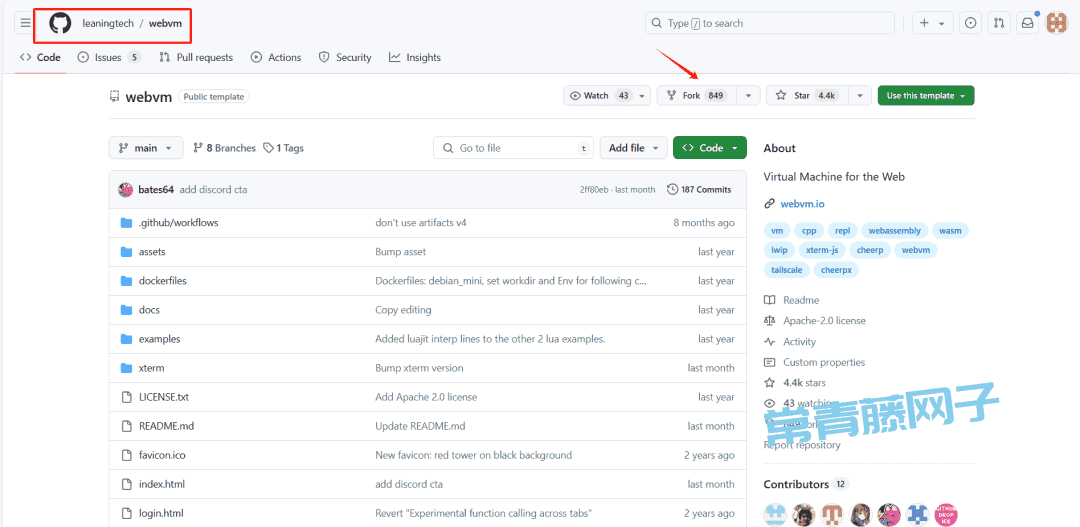Click the GitHub octocat logo

[x=60, y=23]
